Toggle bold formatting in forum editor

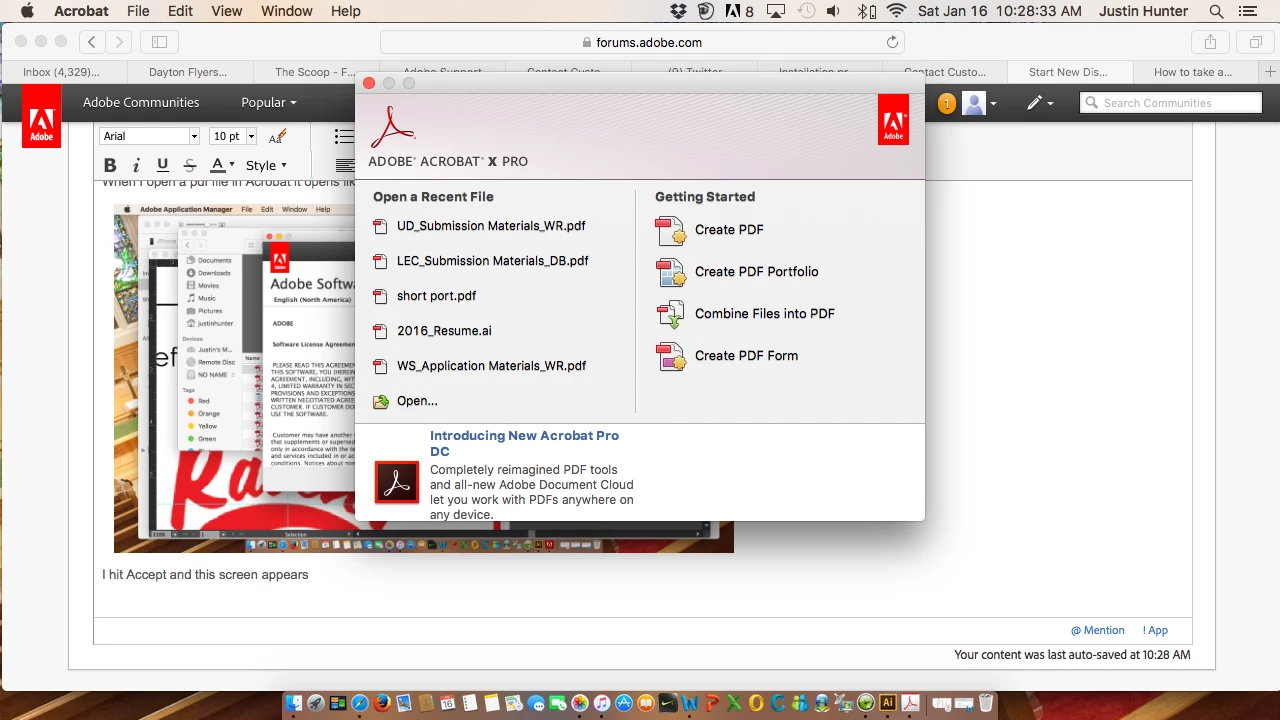coord(110,165)
